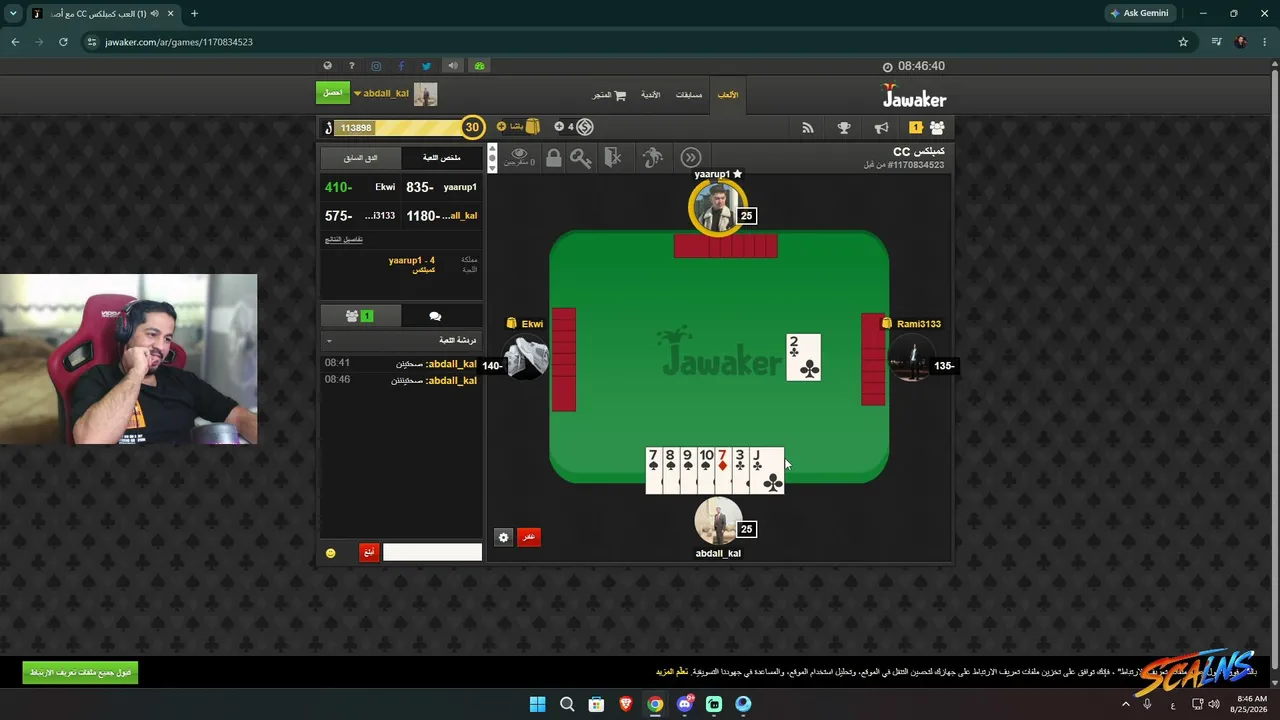
Task: Toggle spectators eye icon
Action: [519, 157]
